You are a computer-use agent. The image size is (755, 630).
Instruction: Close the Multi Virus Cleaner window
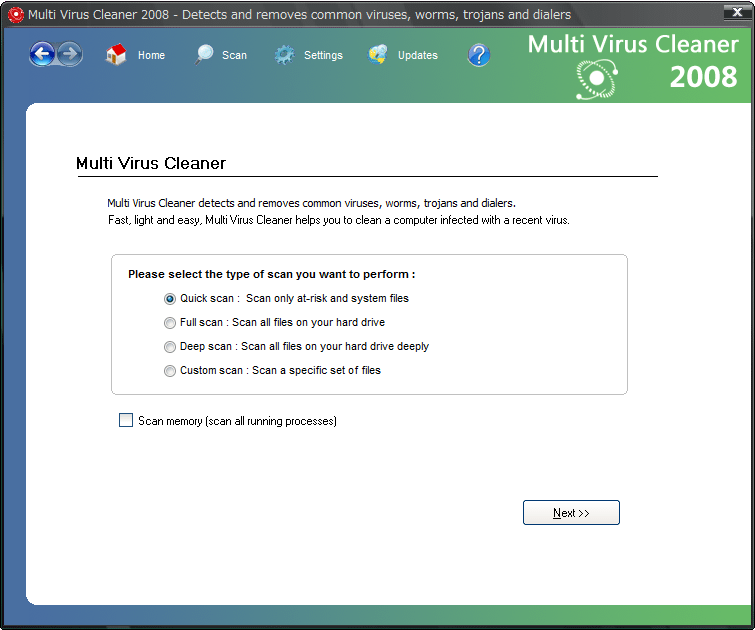point(737,13)
